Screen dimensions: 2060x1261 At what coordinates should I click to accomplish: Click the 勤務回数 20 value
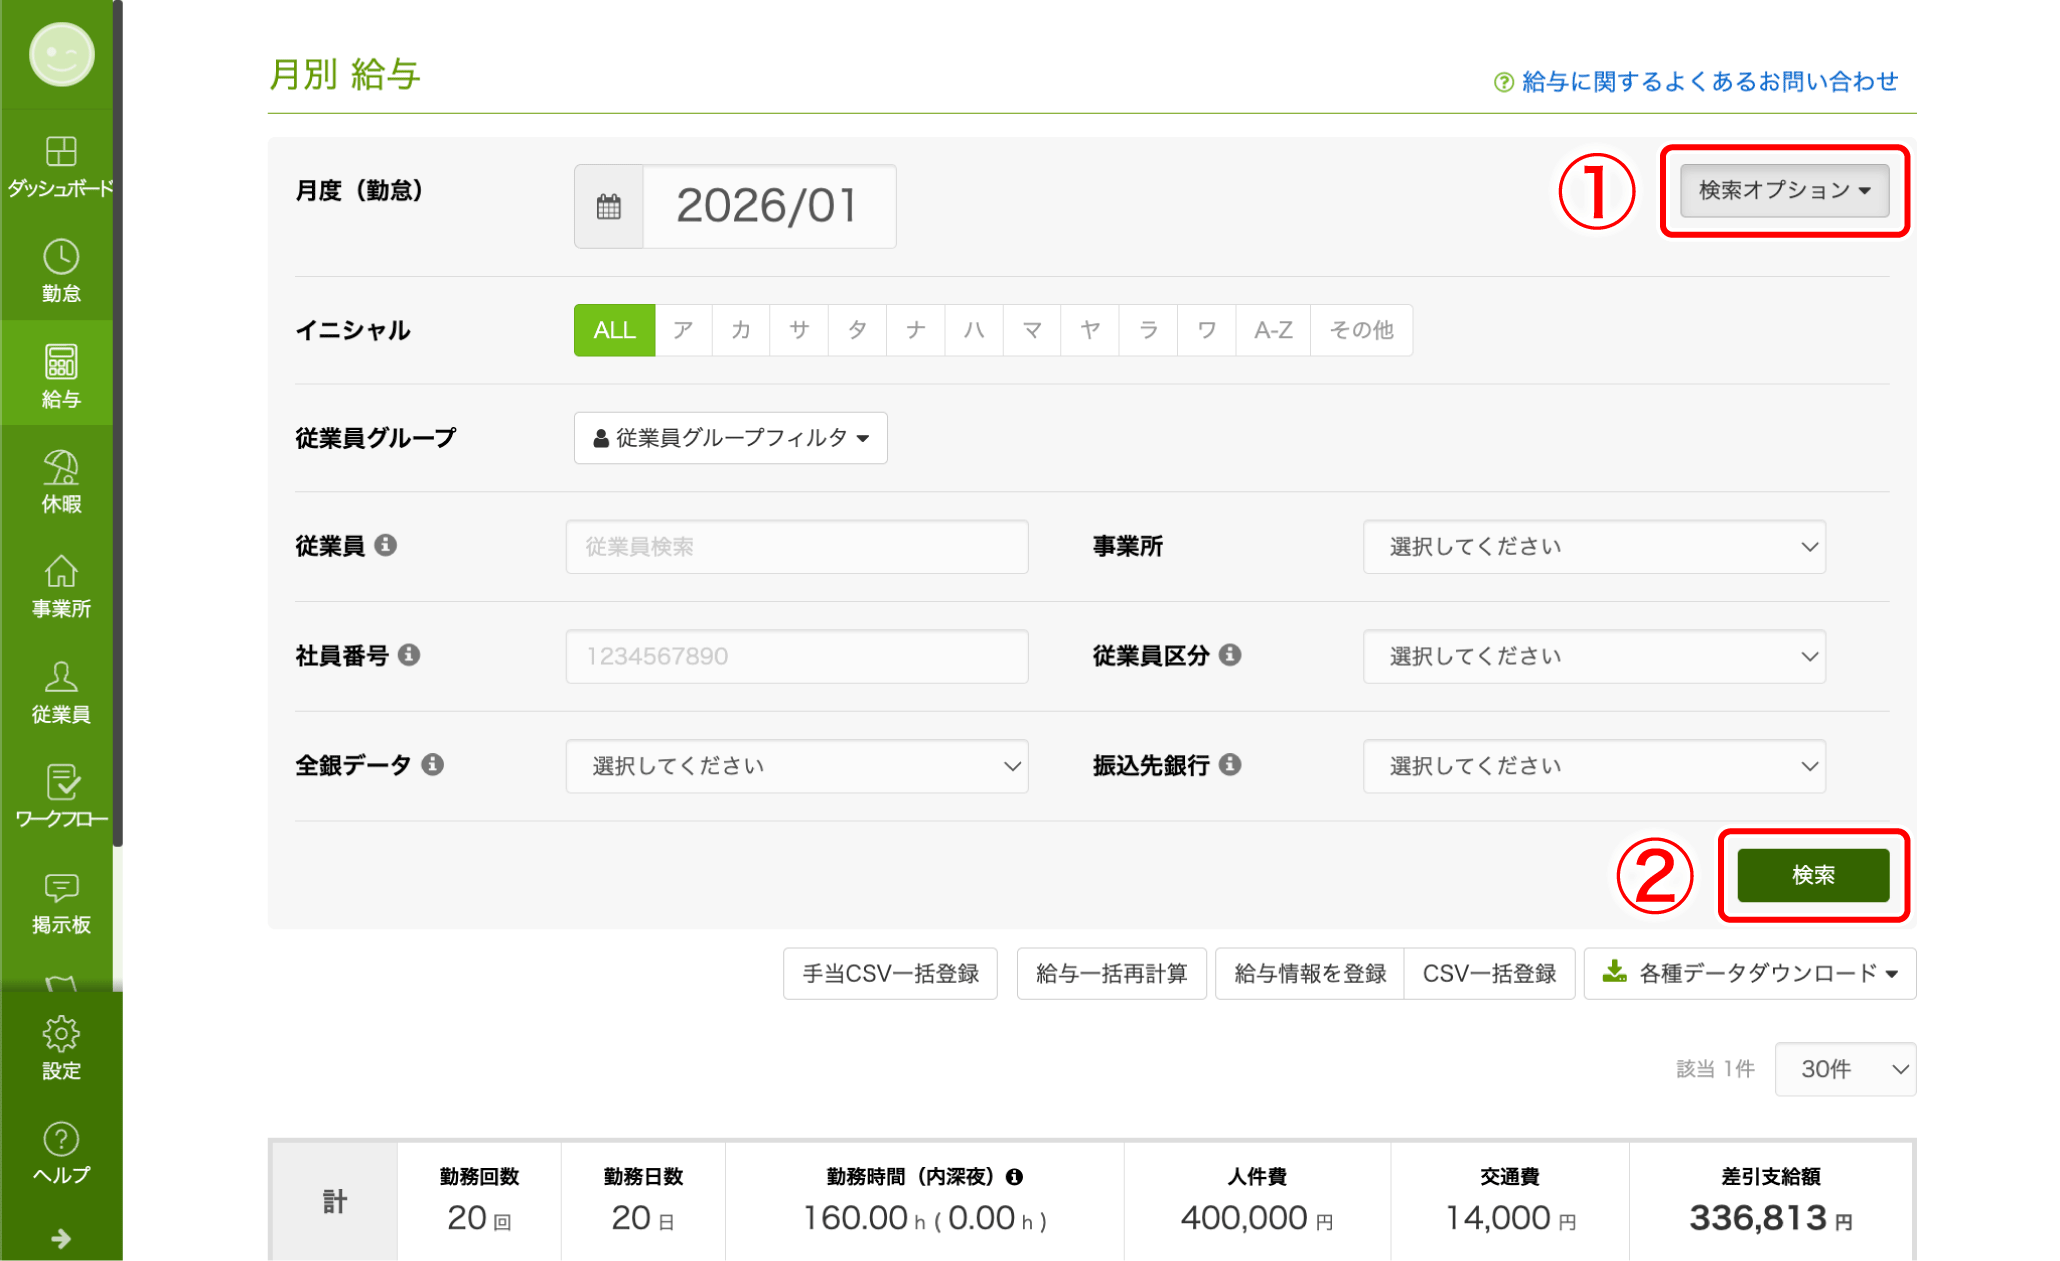(479, 1218)
